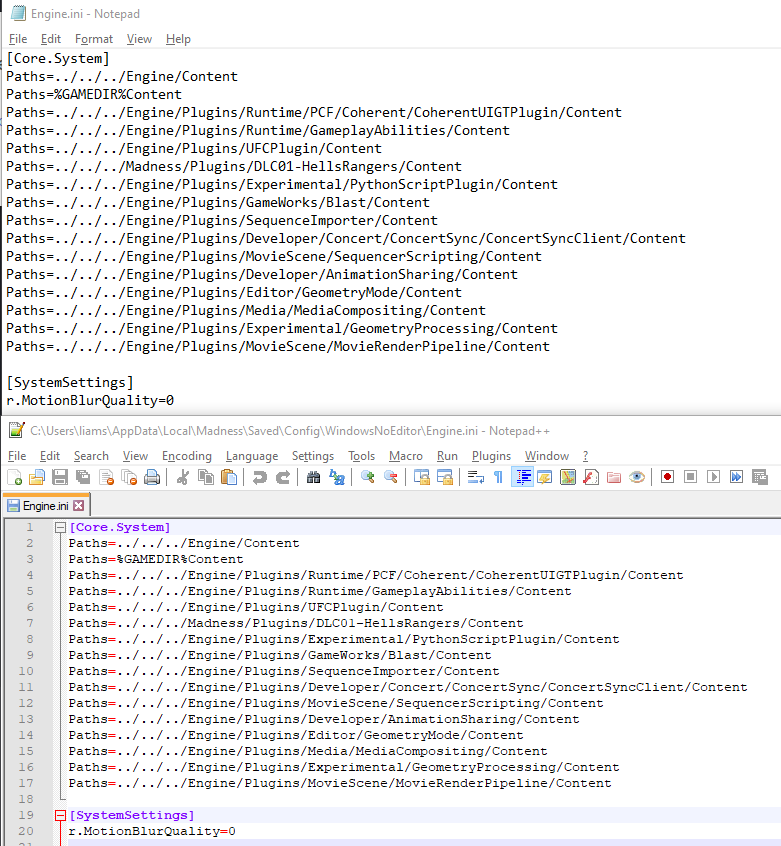
Task: Toggle synchronize horizontal scrolling icon
Action: [445, 477]
